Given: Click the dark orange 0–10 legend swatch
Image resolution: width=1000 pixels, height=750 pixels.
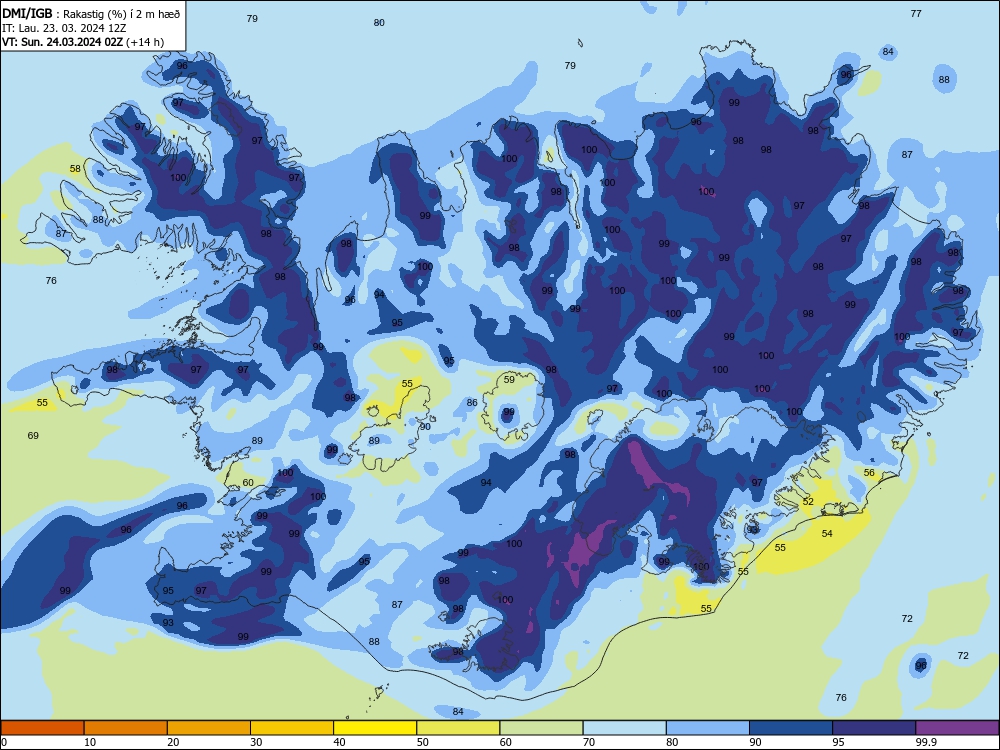Looking at the screenshot, I should (x=42, y=728).
